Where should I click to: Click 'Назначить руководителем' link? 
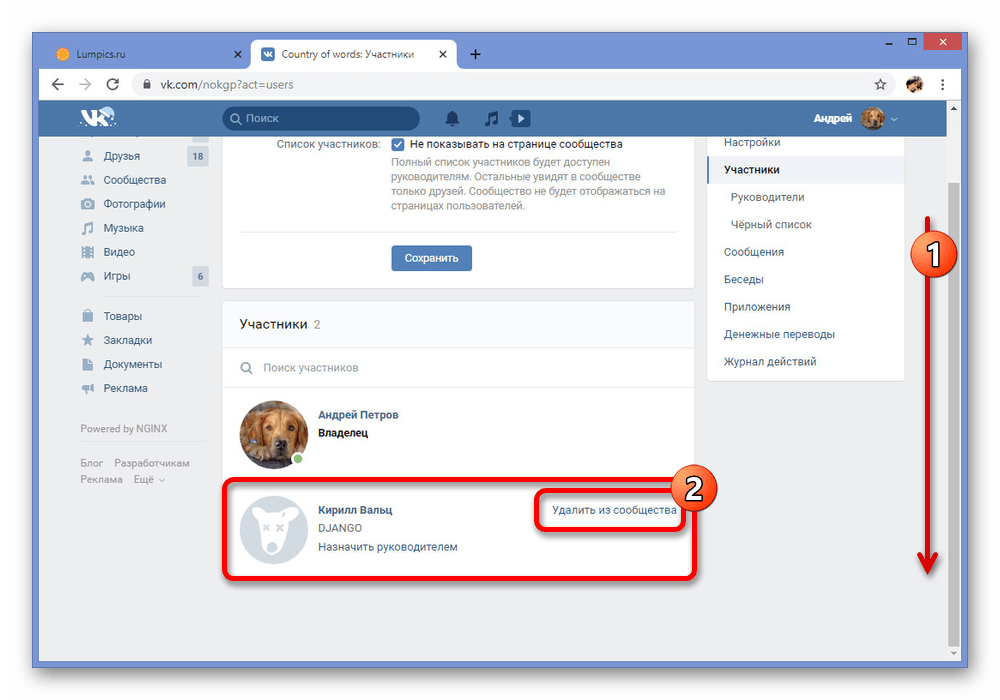pos(388,547)
